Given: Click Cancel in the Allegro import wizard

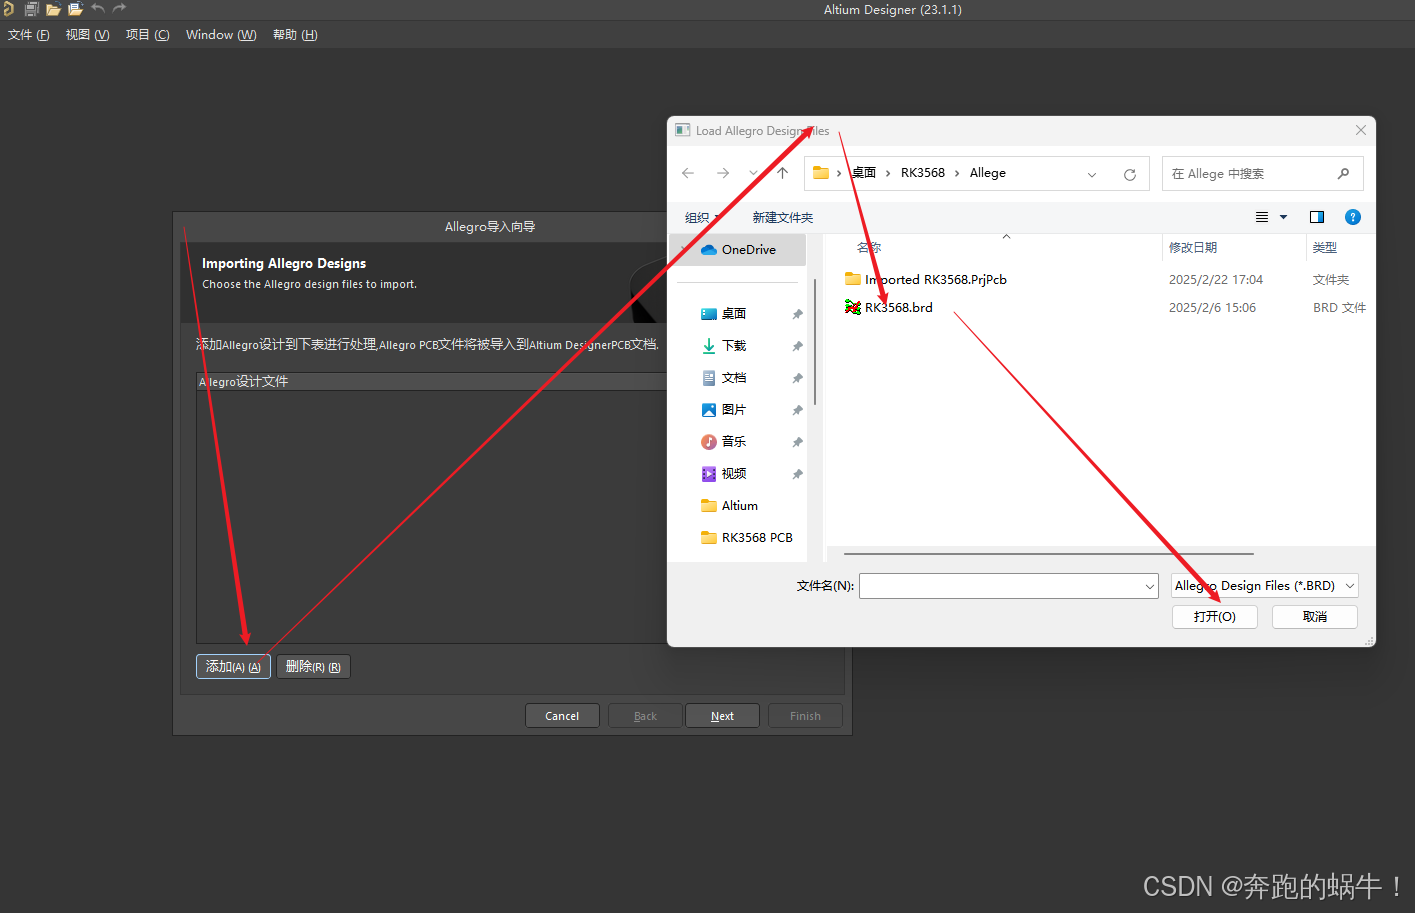Looking at the screenshot, I should [x=562, y=716].
